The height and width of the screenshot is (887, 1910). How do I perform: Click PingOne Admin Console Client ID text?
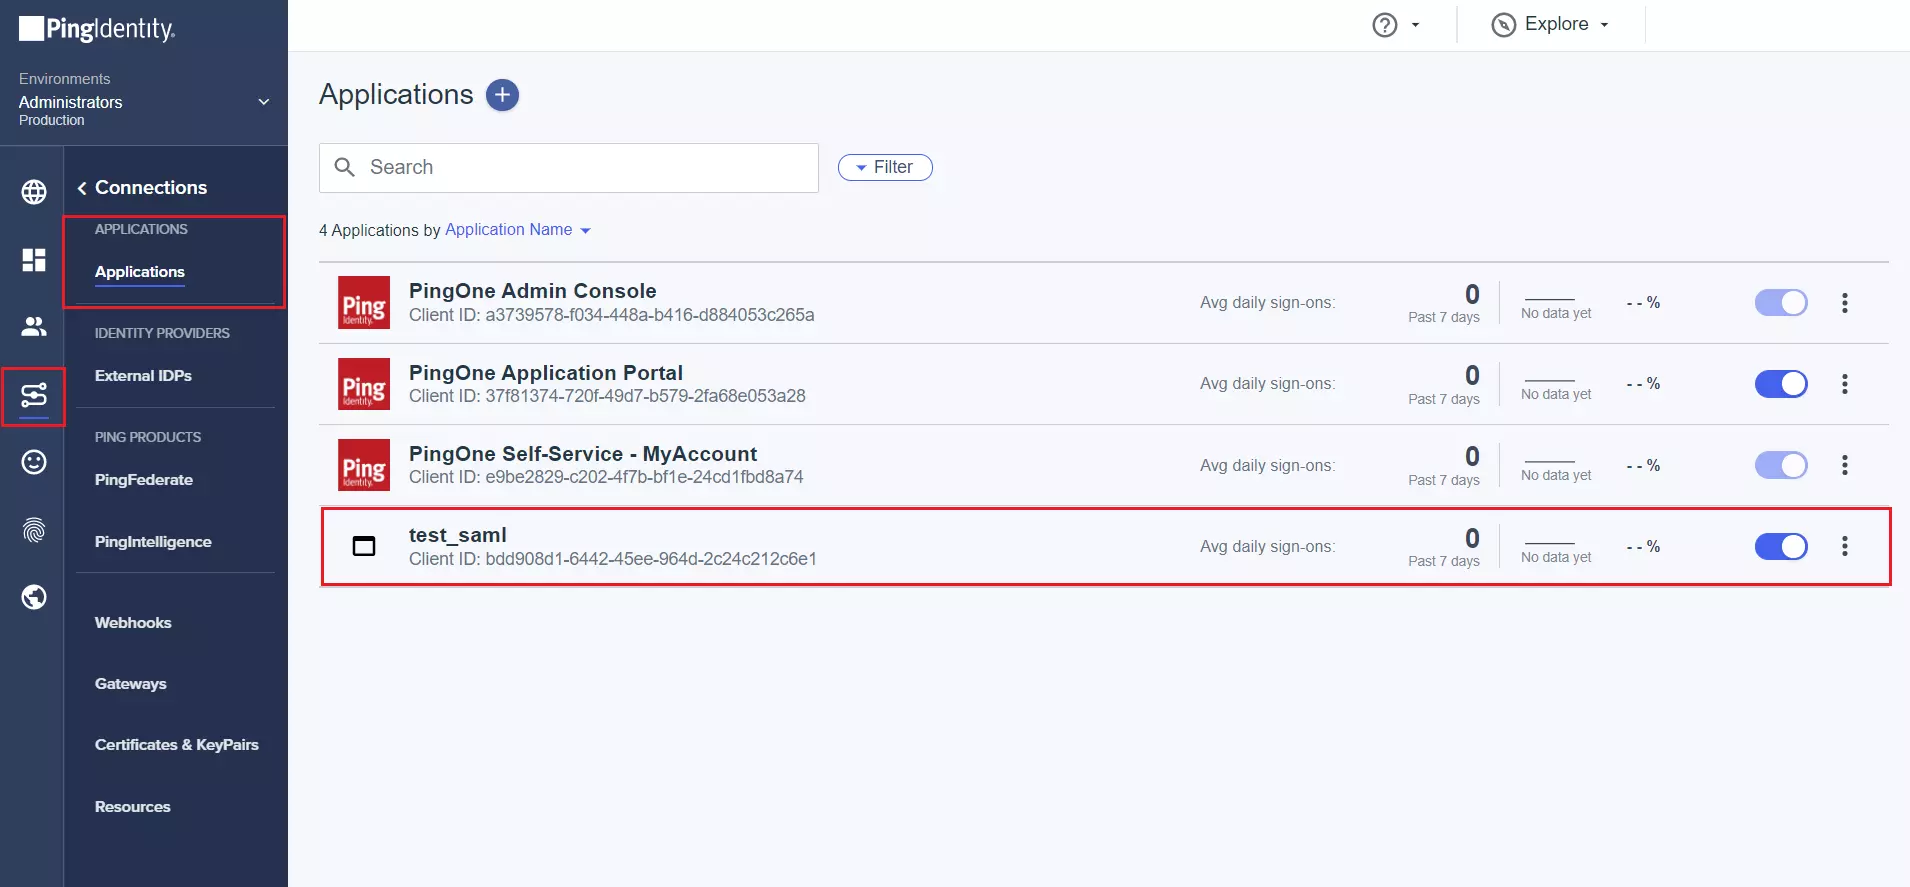tap(612, 315)
